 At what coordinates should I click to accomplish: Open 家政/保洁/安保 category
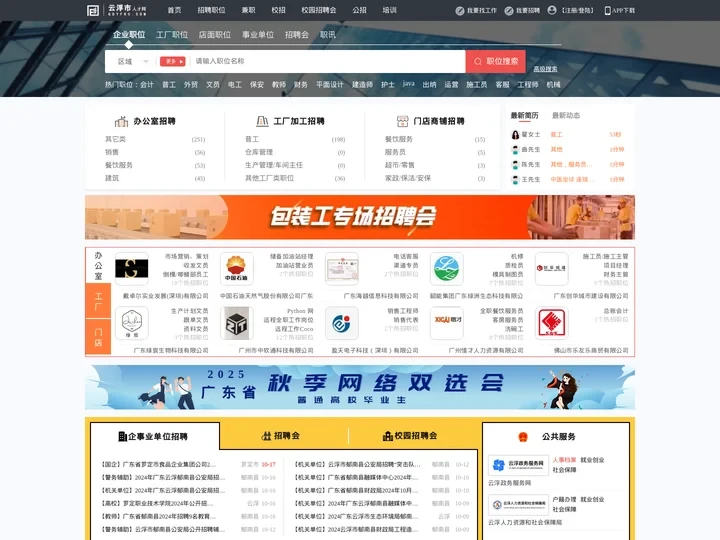pos(408,178)
